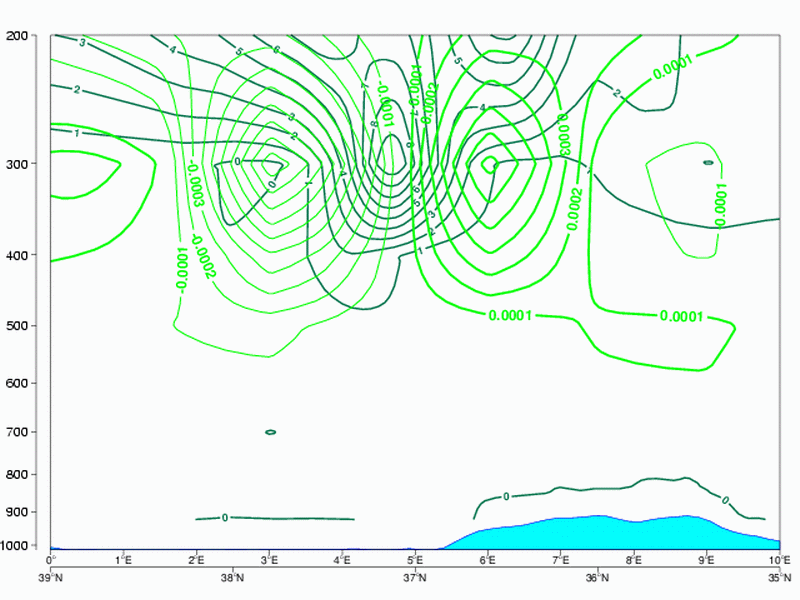
Task: Click the 37°N latitude label
Action: (x=414, y=577)
